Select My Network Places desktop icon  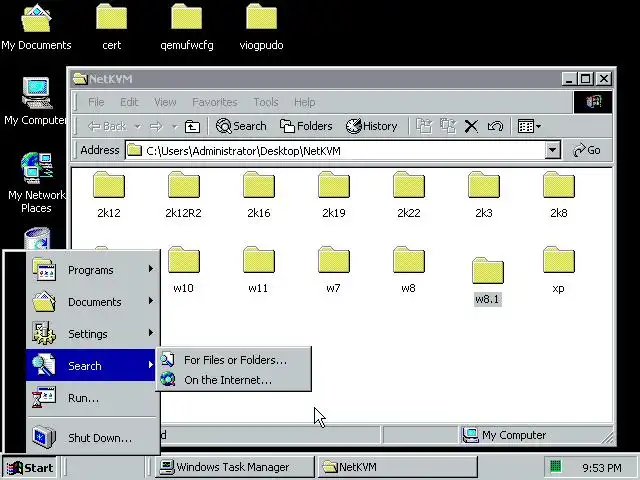click(36, 183)
